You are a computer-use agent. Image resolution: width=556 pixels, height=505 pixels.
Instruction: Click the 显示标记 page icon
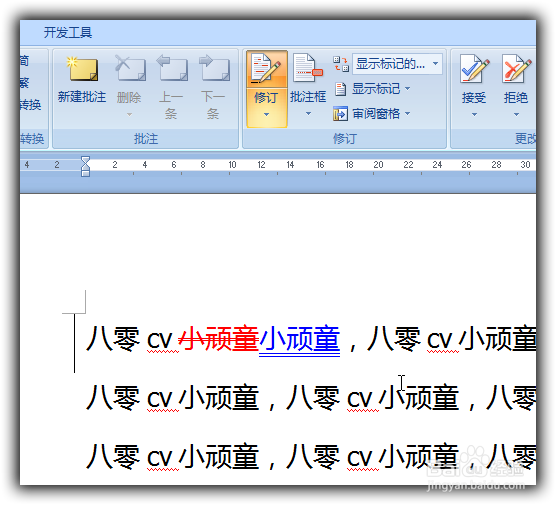(x=340, y=89)
